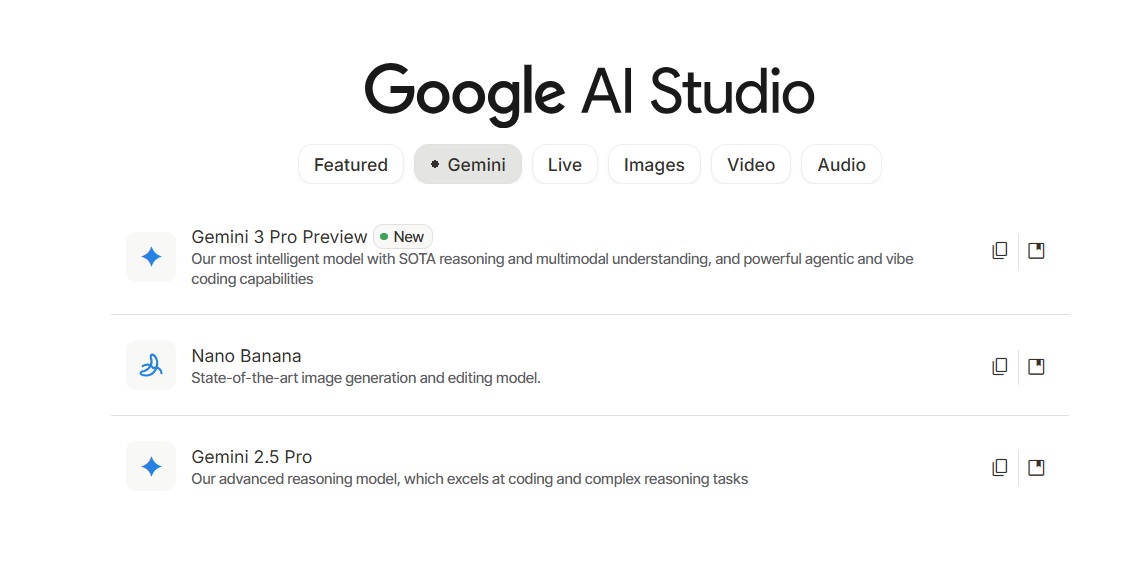Screen dimensions: 1140x582
Task: Click the copy icon in the Nano Banana row
Action: tap(999, 367)
